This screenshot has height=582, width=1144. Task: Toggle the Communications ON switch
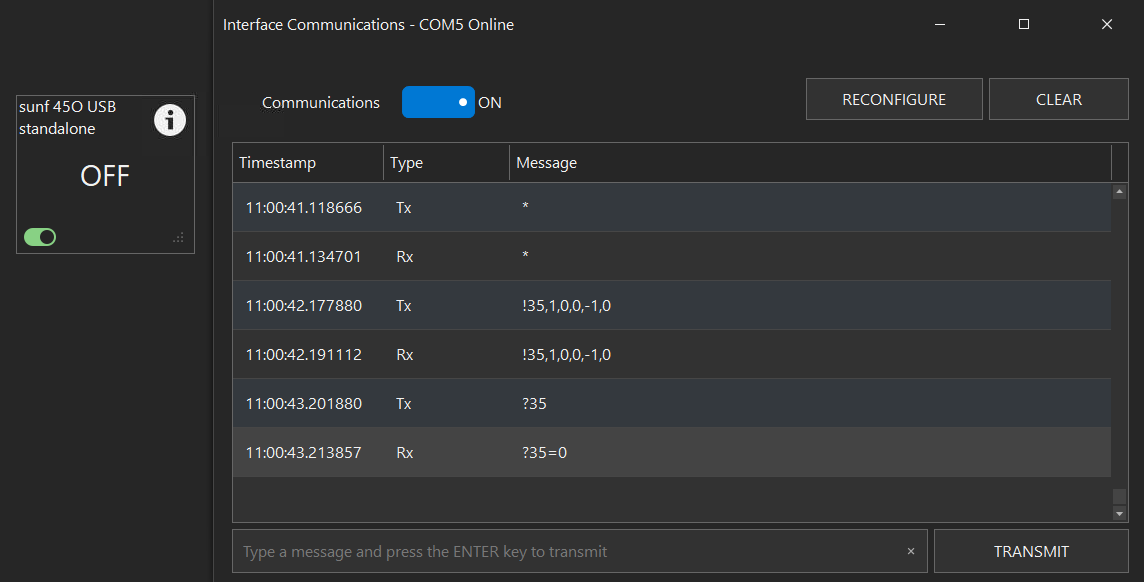(438, 102)
